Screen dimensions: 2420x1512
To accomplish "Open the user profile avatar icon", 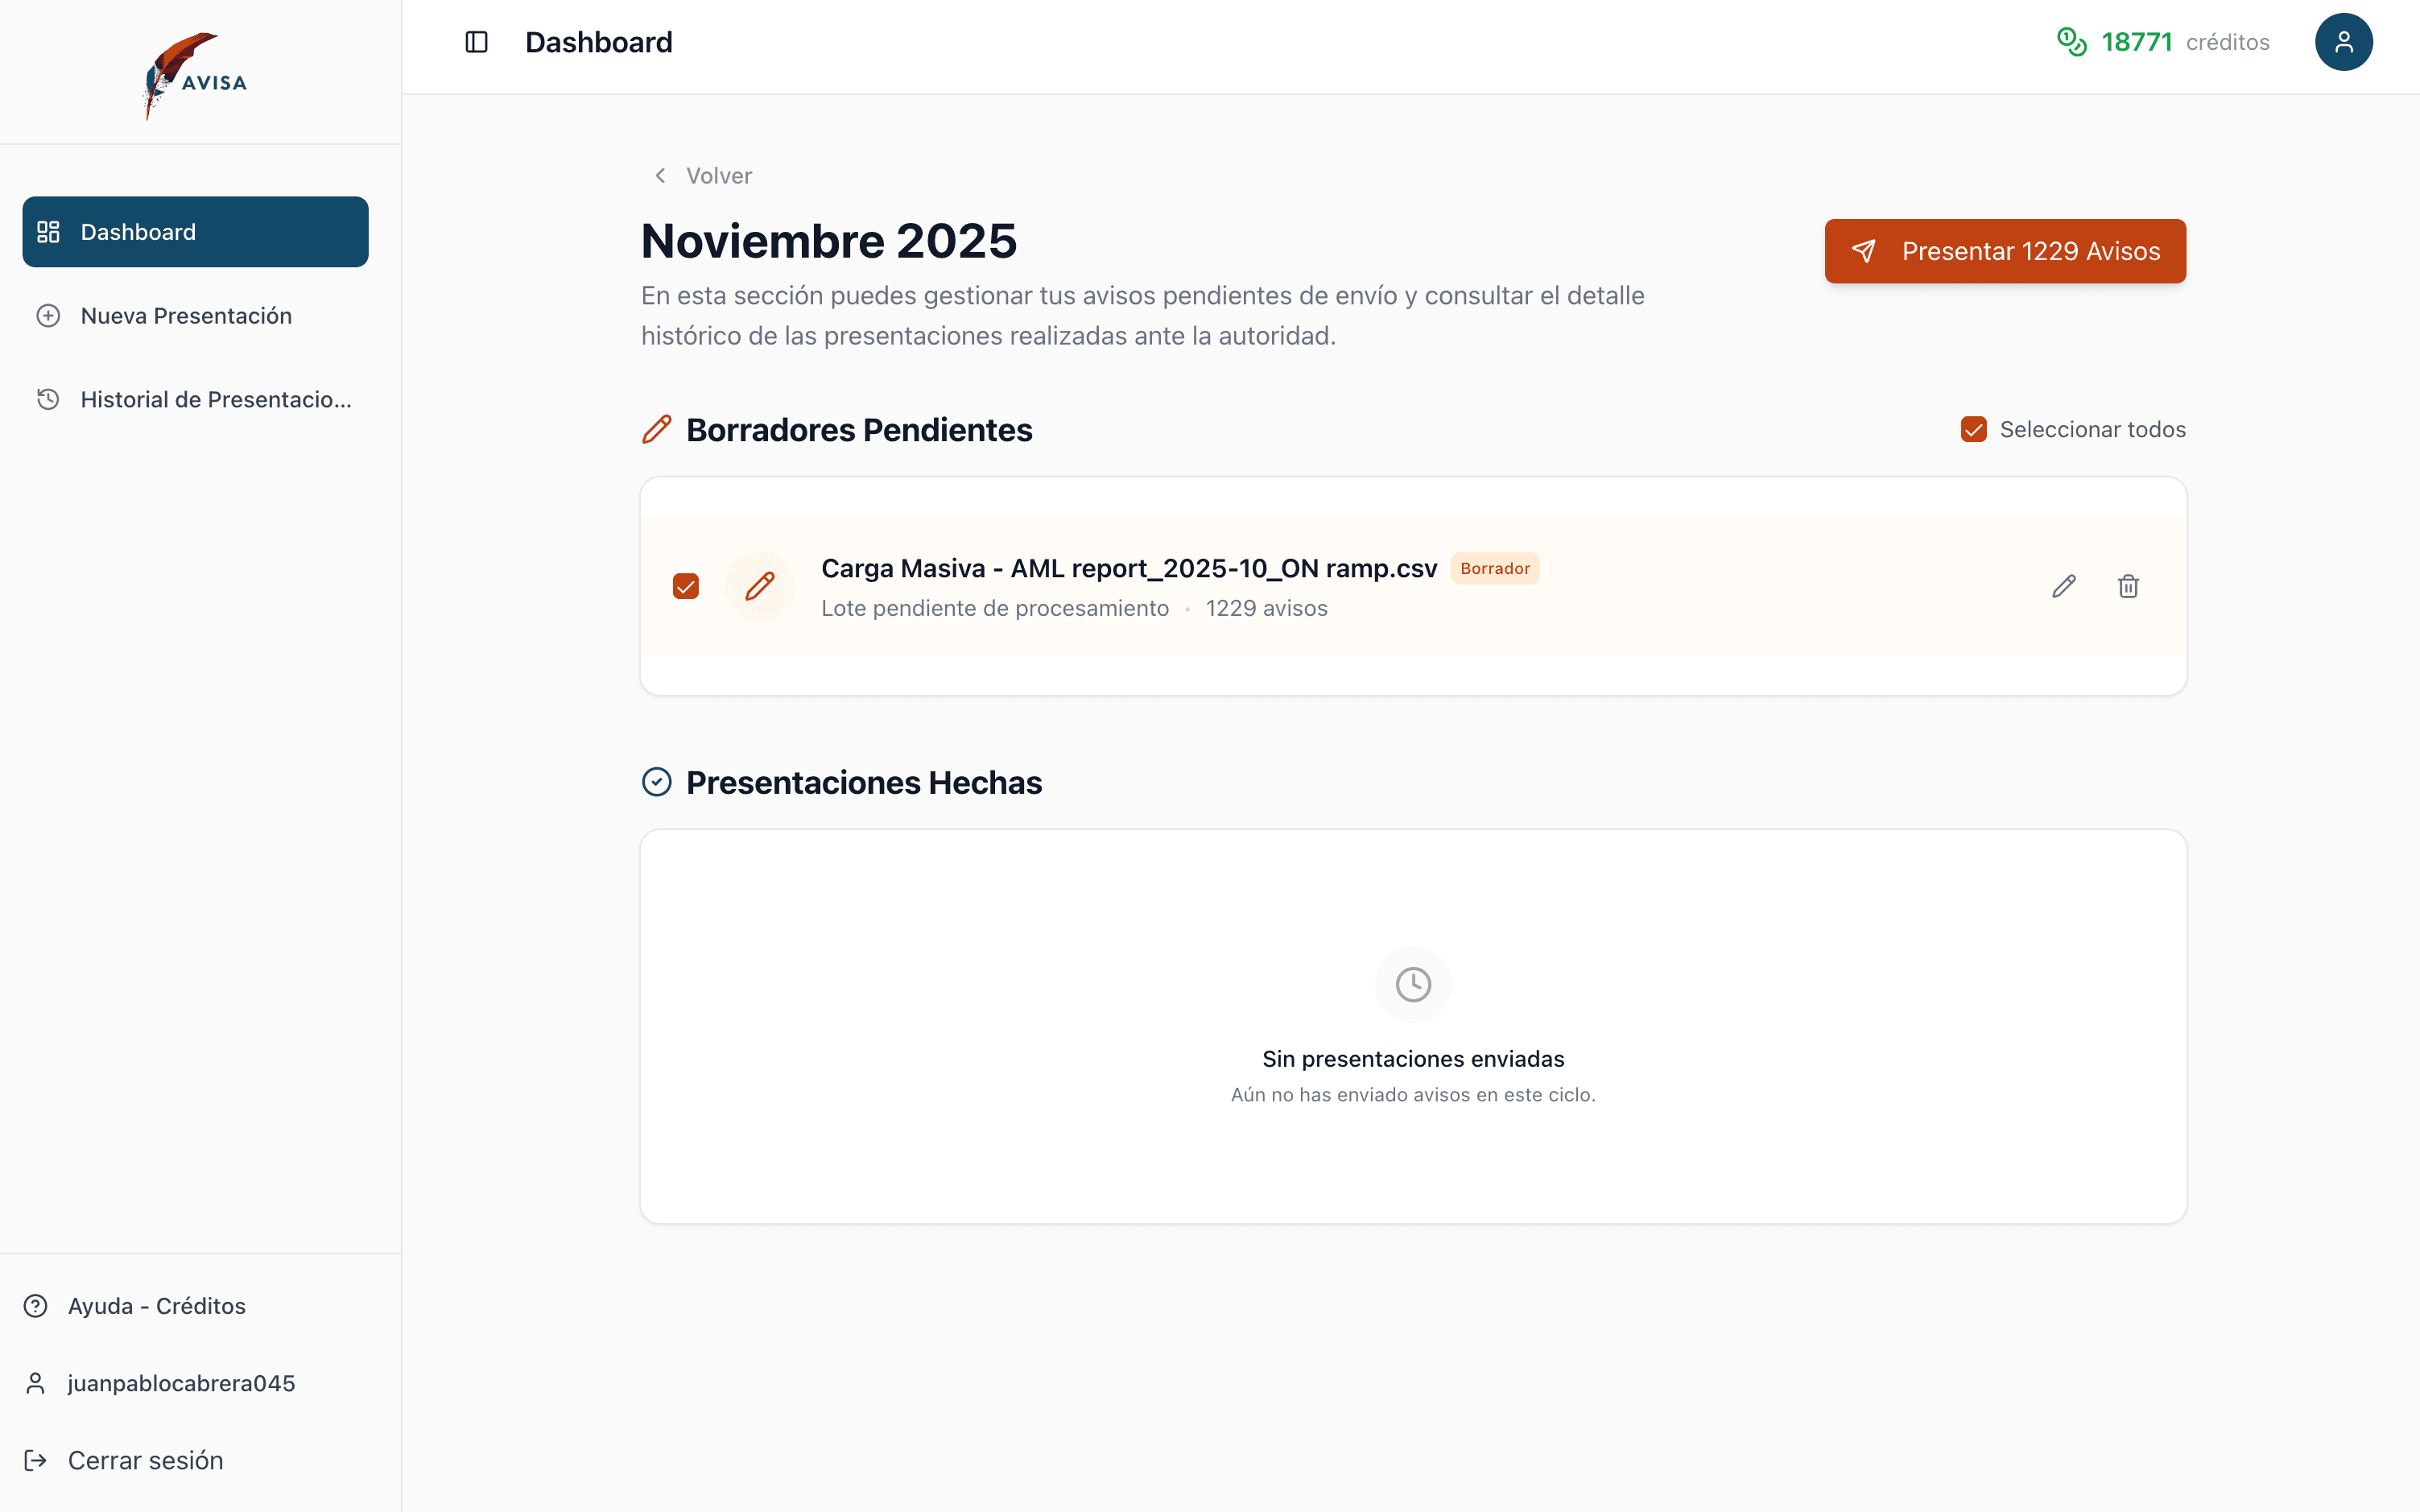I will tap(2344, 42).
